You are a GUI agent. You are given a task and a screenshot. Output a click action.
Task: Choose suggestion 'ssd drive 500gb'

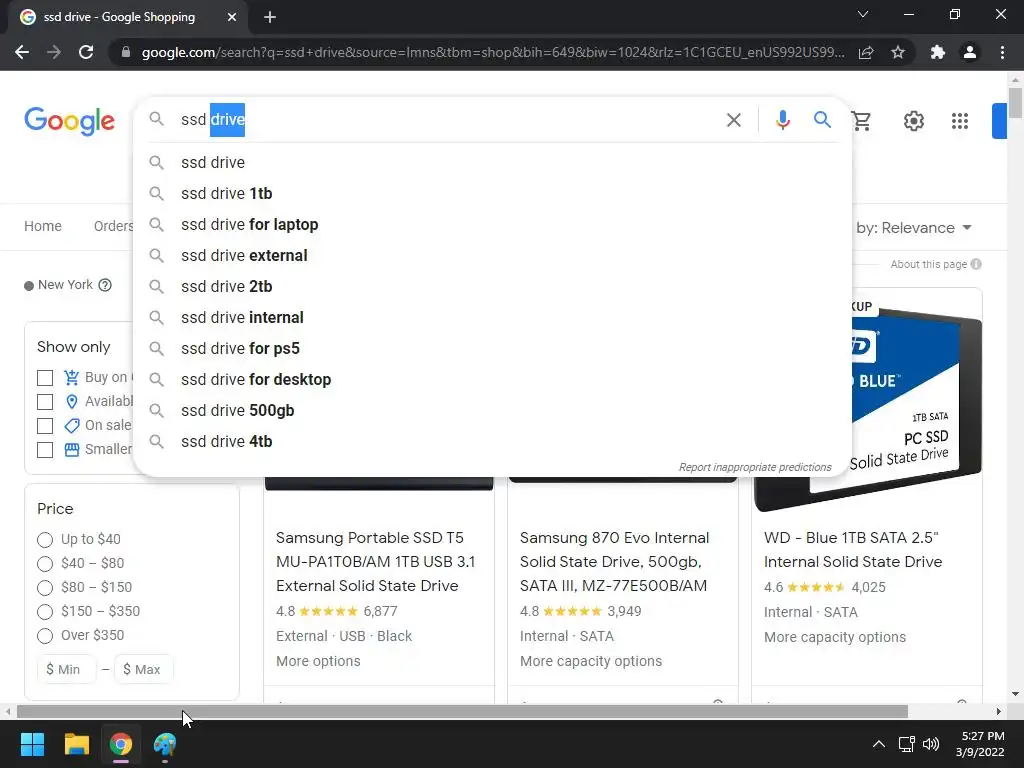[492, 411]
